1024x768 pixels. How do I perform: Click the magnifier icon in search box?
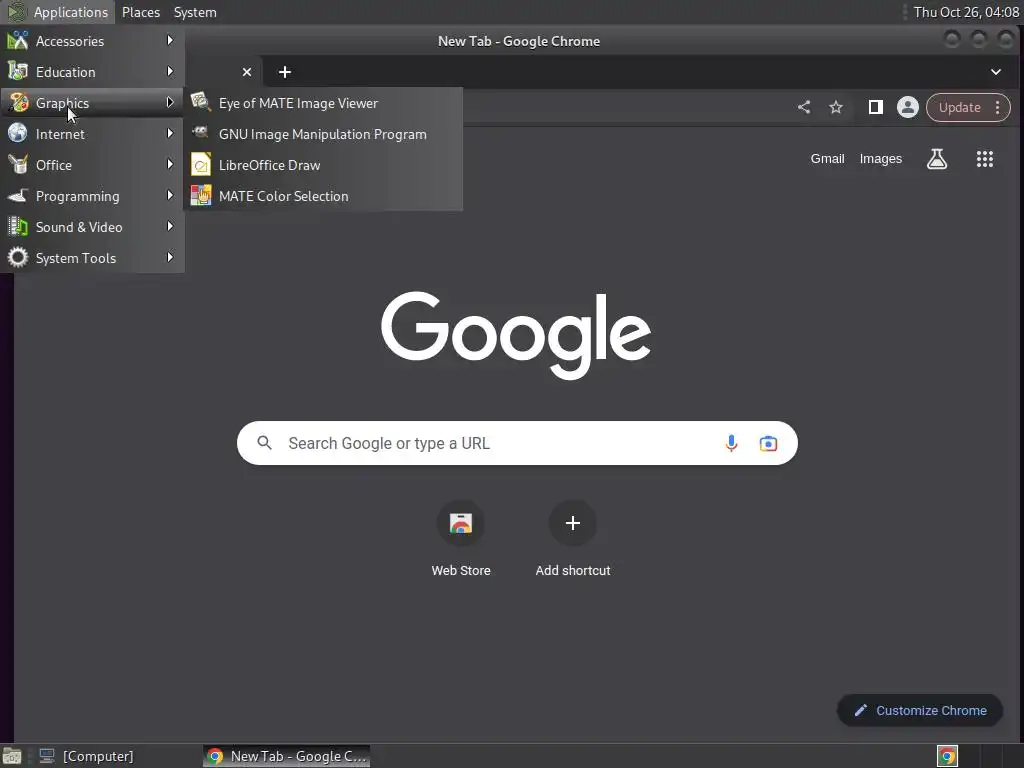coord(264,443)
